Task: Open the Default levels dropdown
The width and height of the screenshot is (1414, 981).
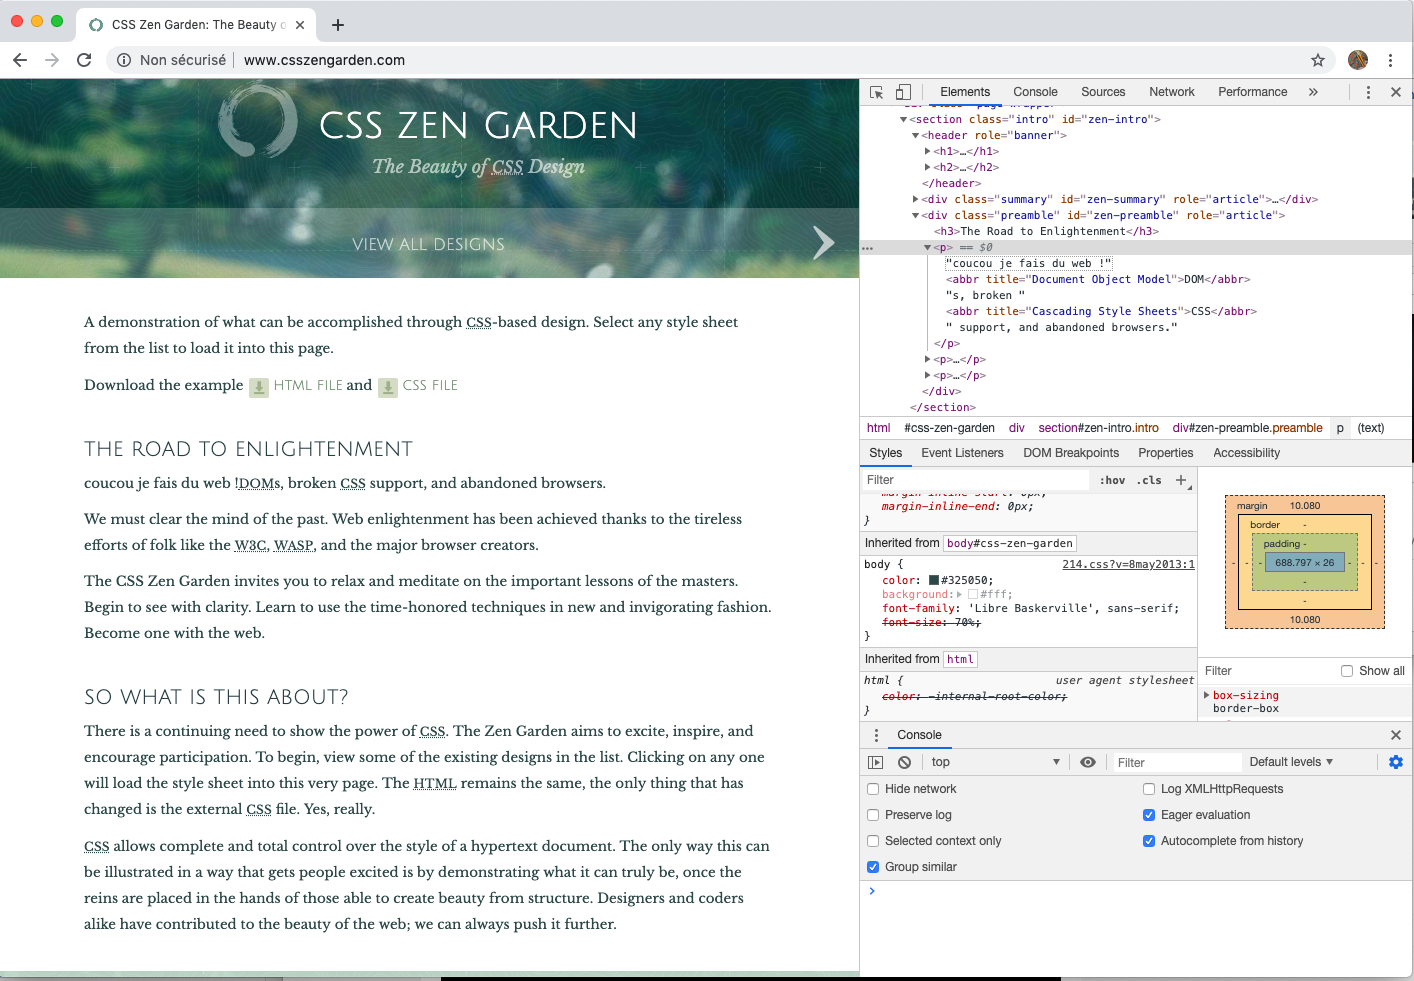Action: 1291,761
